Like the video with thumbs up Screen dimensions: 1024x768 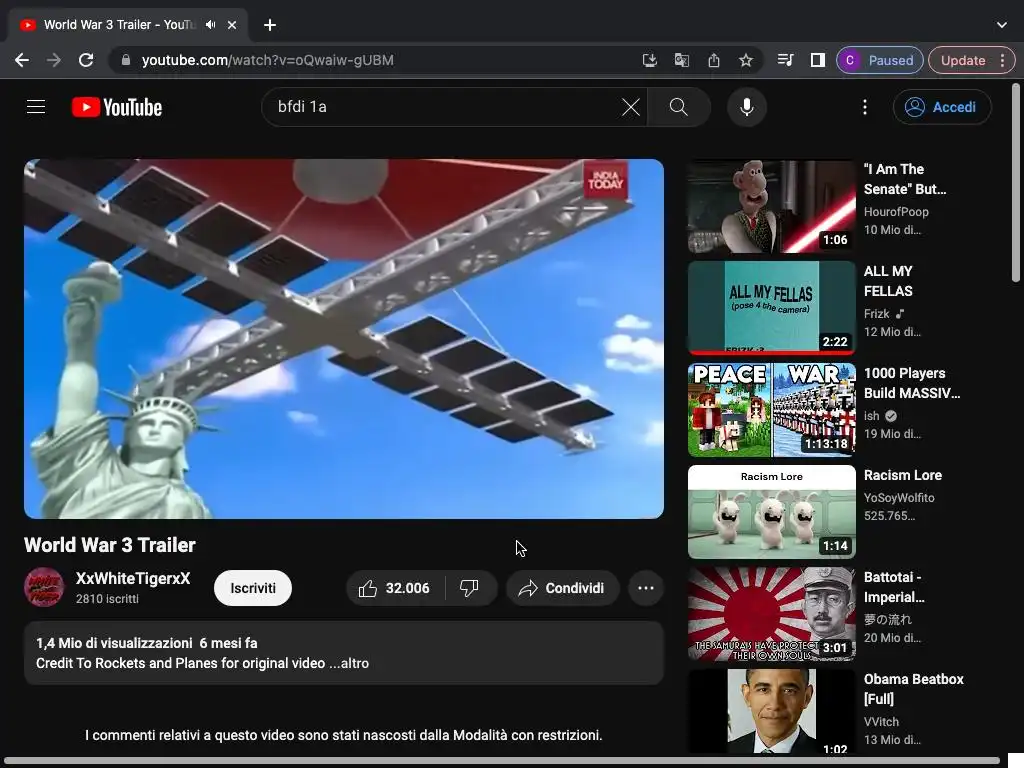click(x=394, y=588)
